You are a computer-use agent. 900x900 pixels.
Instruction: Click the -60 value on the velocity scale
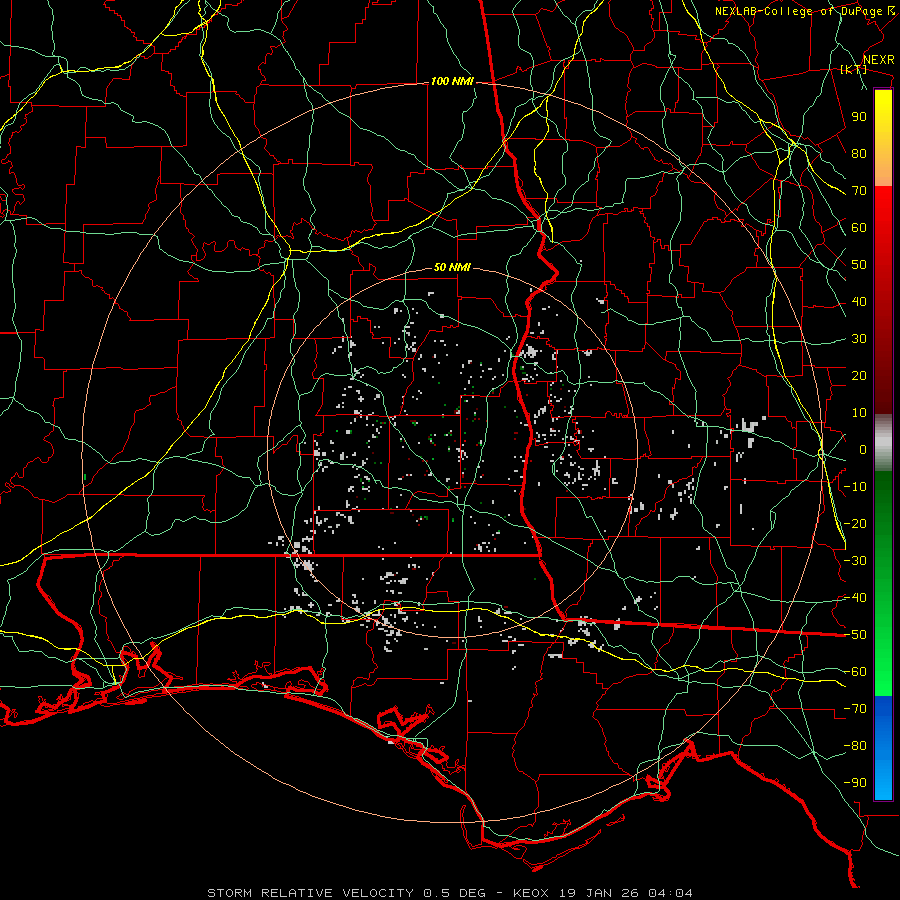pyautogui.click(x=855, y=672)
